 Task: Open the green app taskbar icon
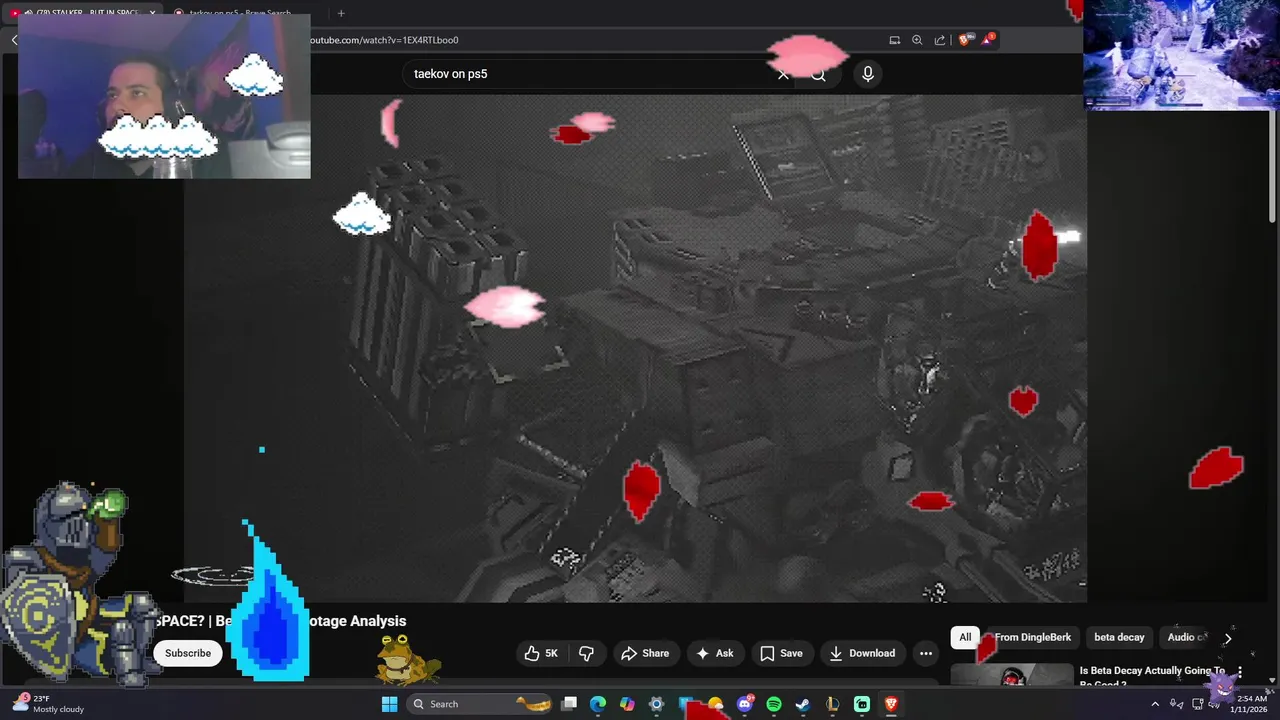[x=862, y=704]
